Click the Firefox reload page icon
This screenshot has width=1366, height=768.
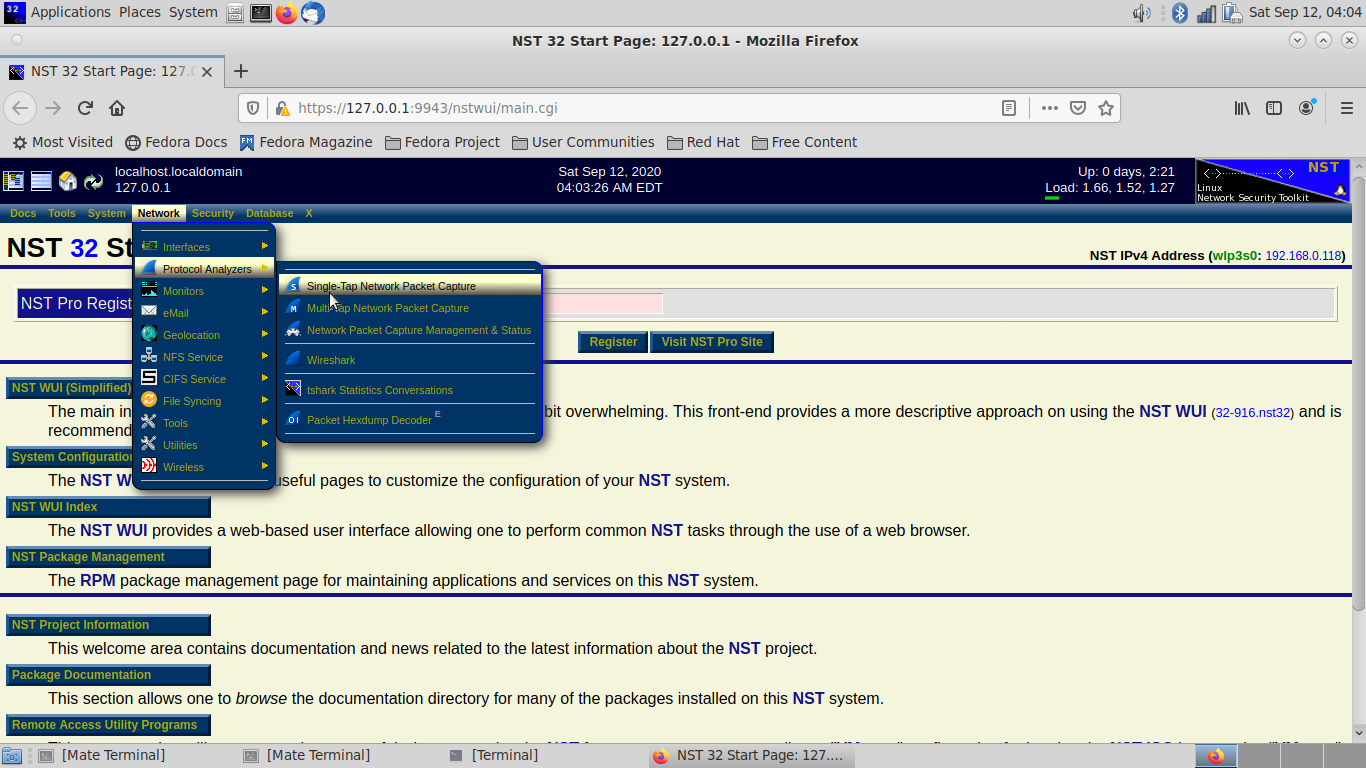pos(85,108)
